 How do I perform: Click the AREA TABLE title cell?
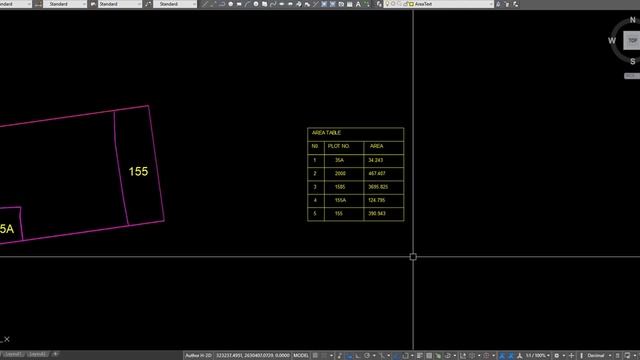tap(356, 134)
